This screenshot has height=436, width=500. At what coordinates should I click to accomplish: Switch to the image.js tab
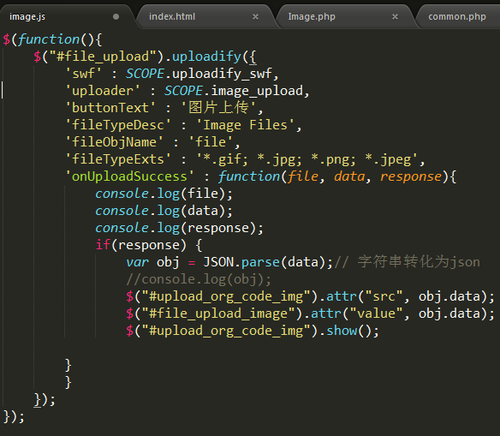pos(27,17)
